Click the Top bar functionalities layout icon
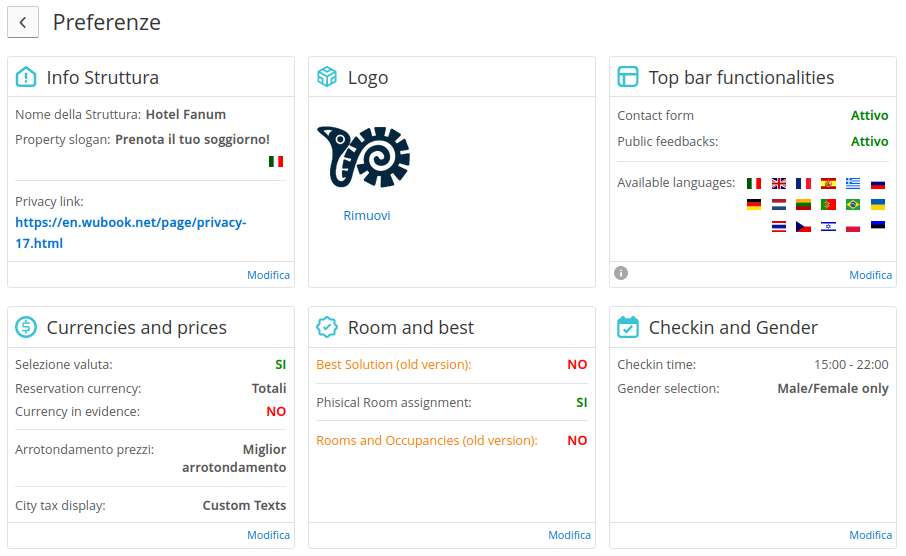Image resolution: width=906 pixels, height=556 pixels. click(628, 77)
